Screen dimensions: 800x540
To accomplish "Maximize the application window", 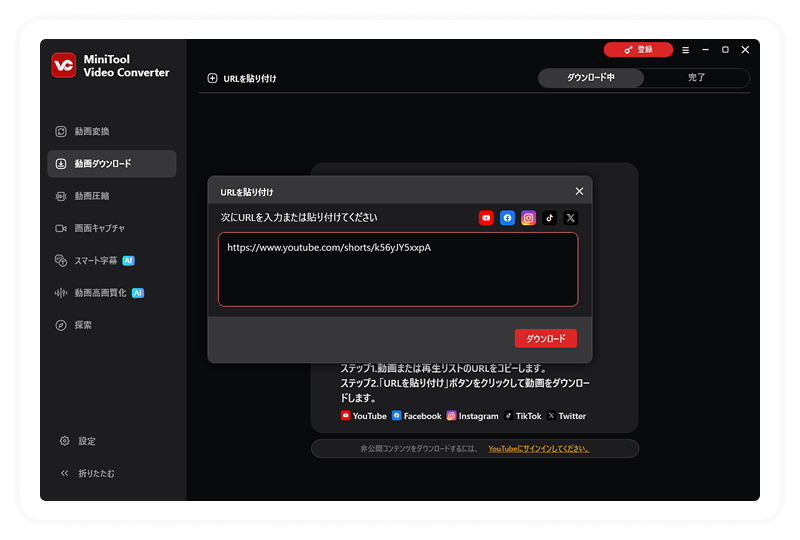I will [x=725, y=50].
